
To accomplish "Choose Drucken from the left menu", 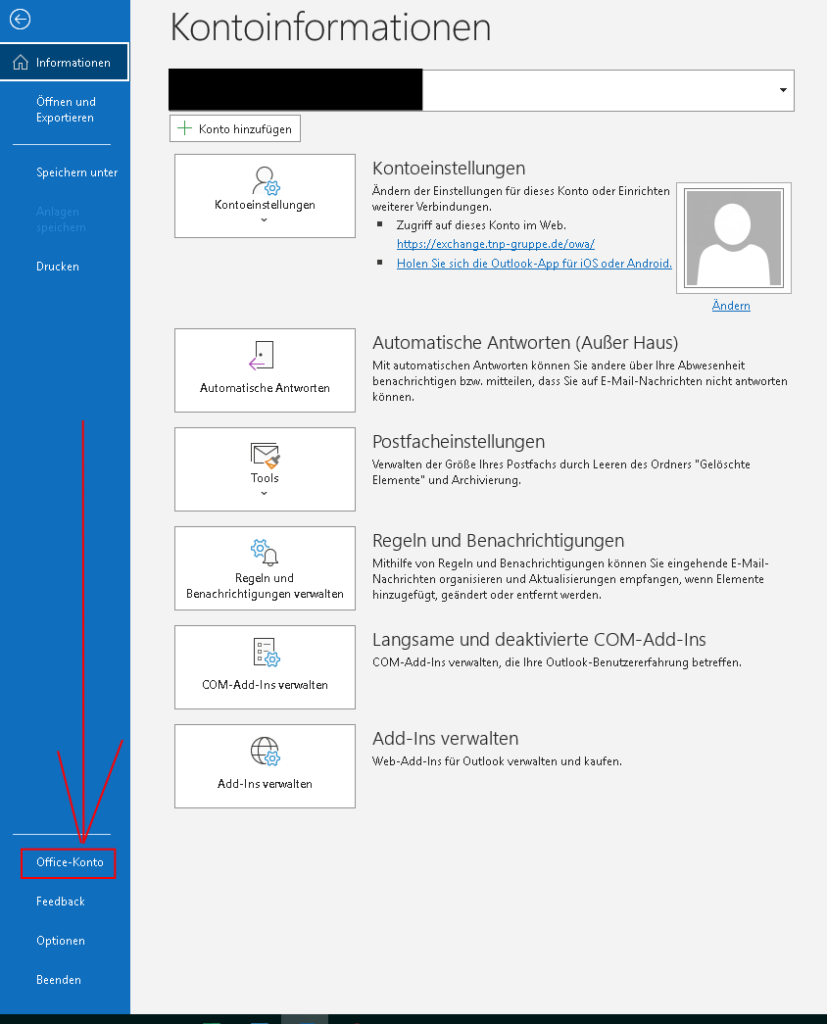I will coord(57,267).
